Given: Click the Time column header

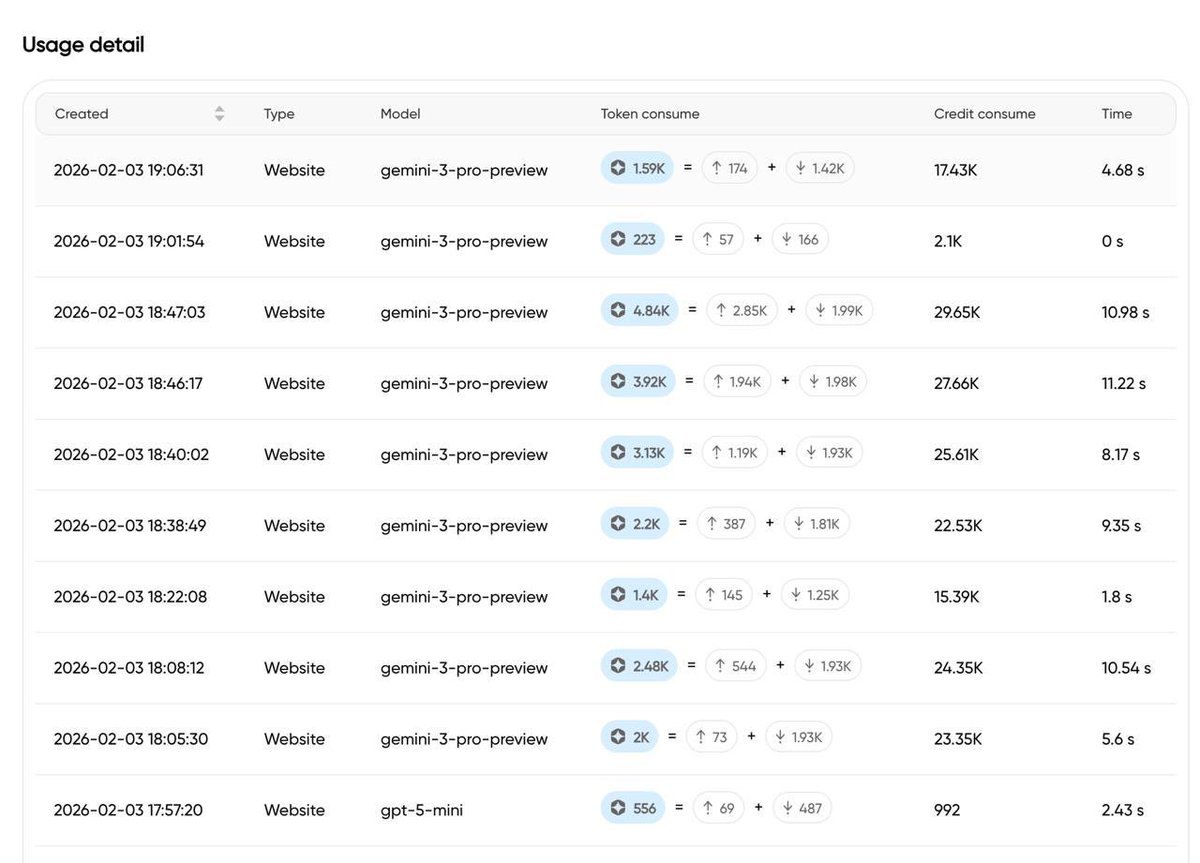Looking at the screenshot, I should coord(1117,114).
